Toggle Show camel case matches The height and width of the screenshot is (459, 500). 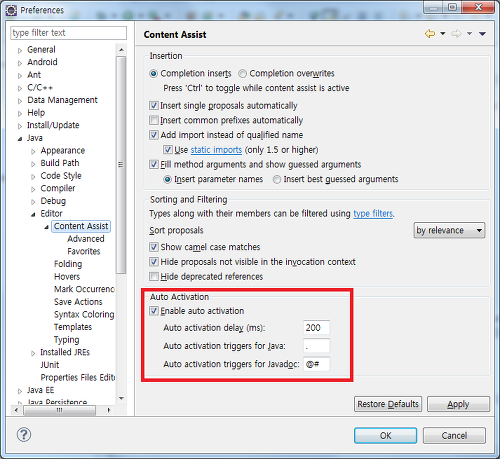tap(154, 247)
